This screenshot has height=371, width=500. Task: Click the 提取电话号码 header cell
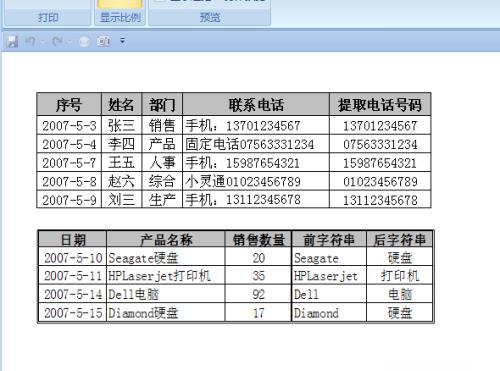380,104
